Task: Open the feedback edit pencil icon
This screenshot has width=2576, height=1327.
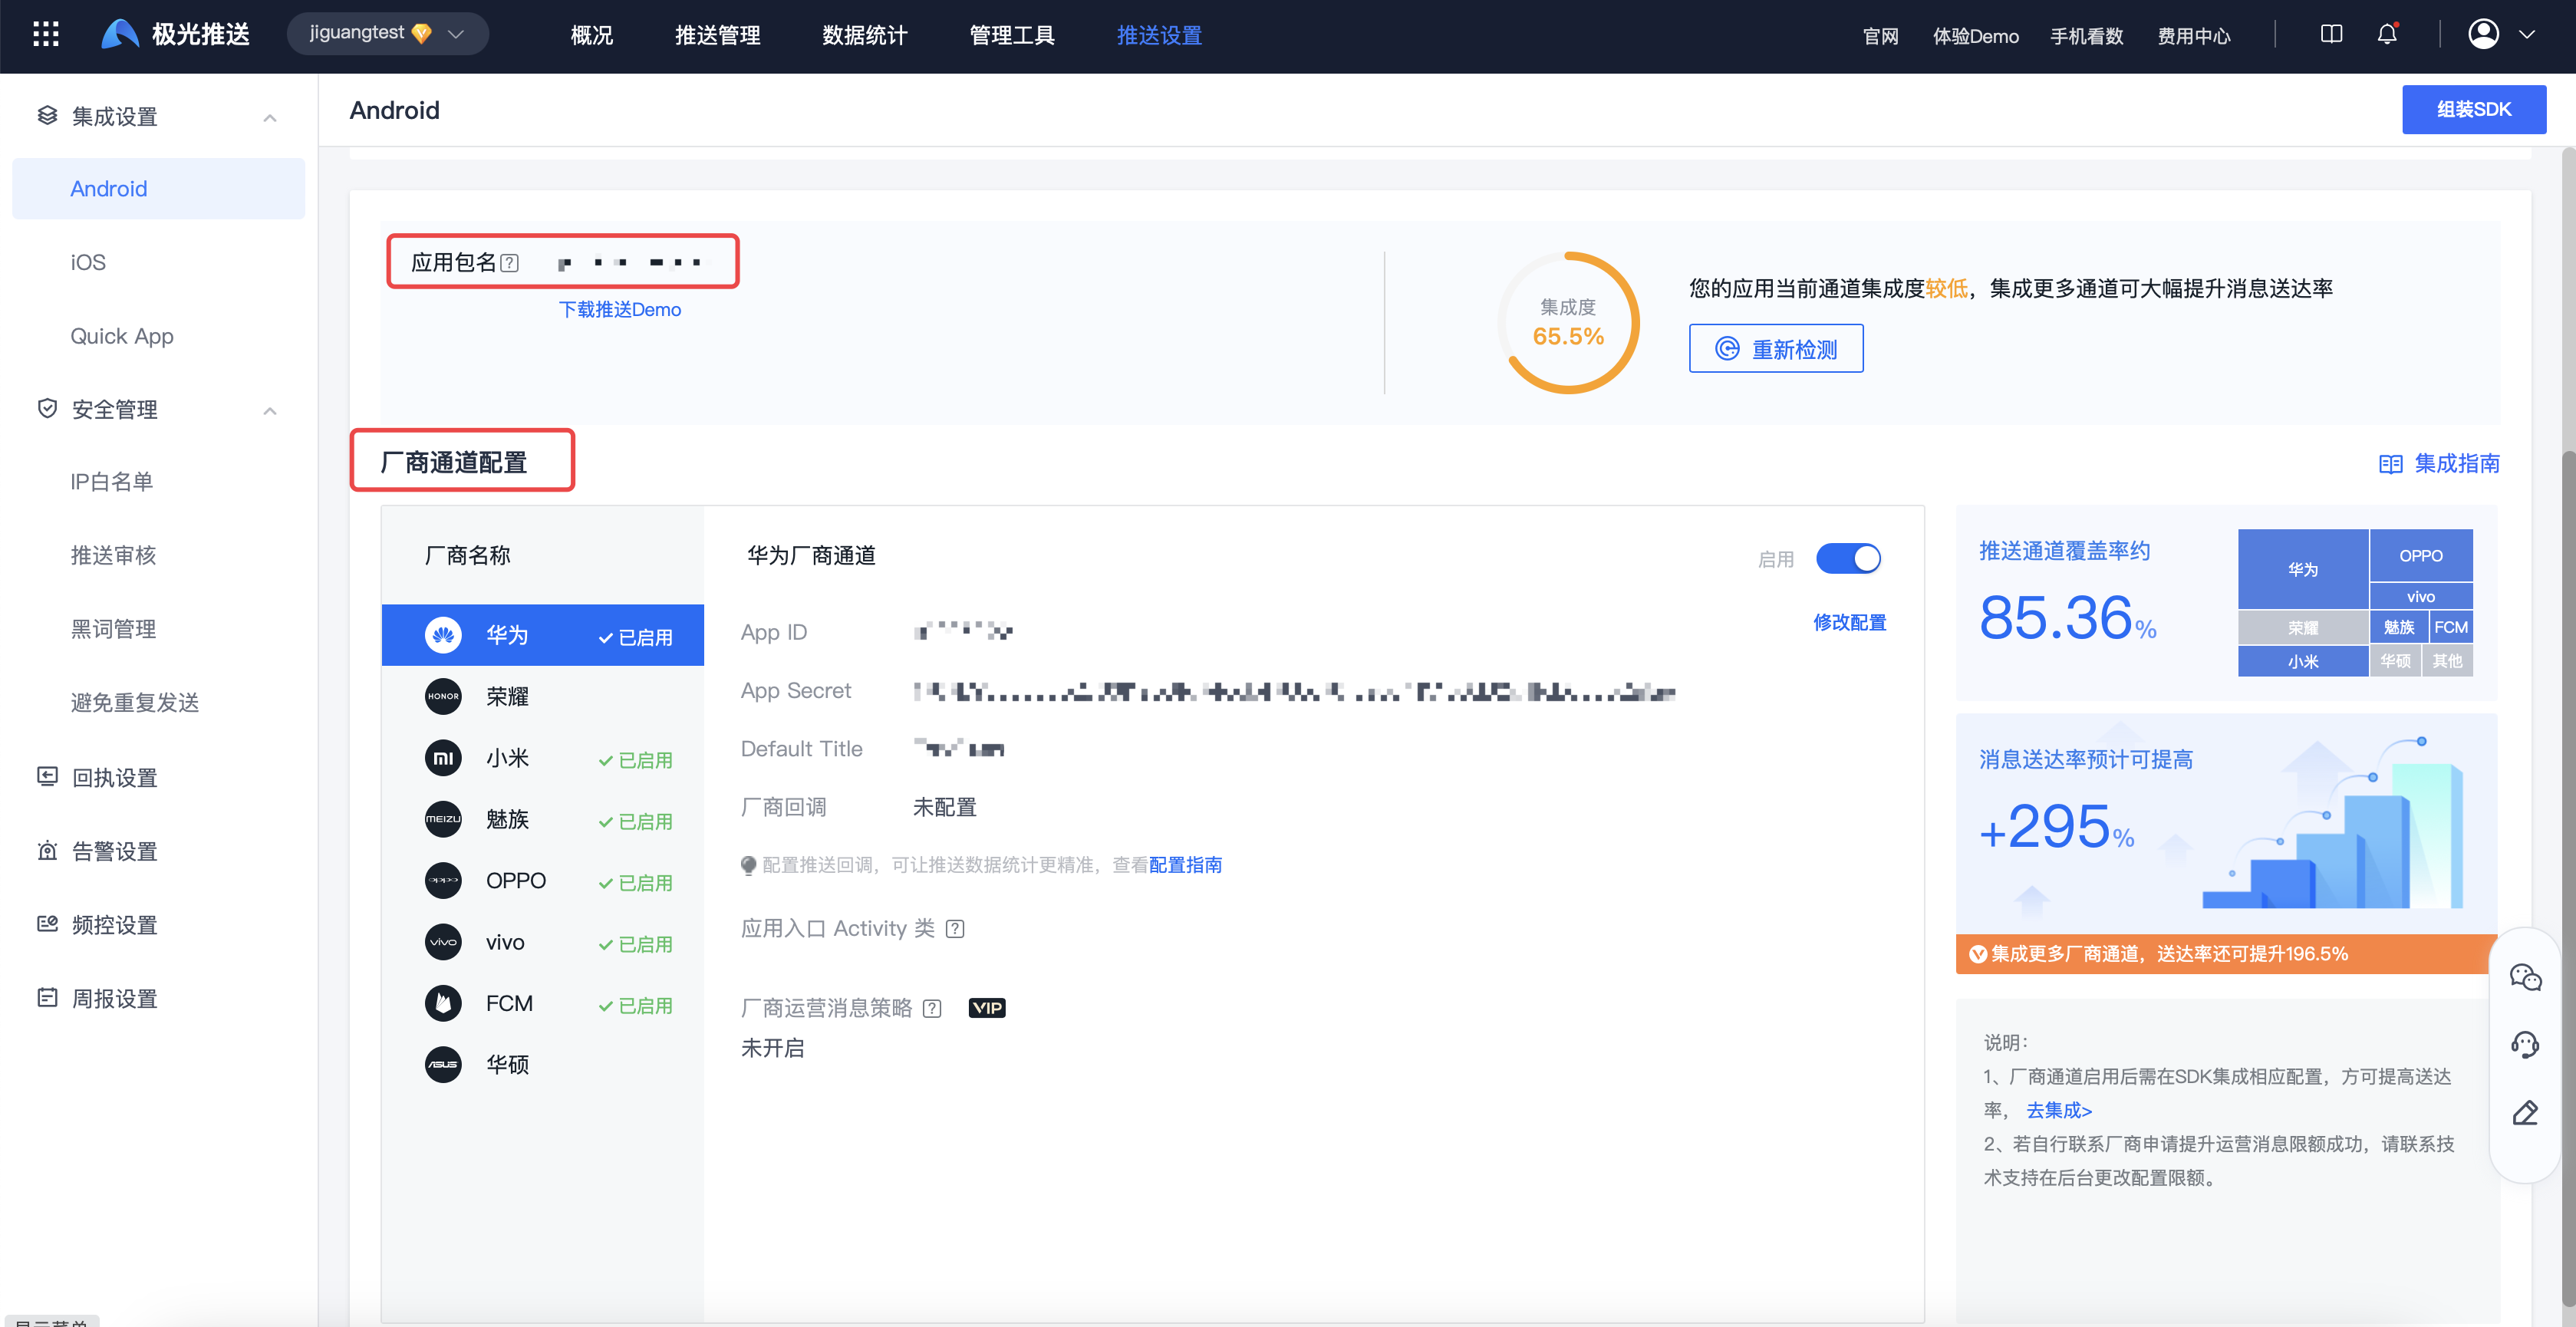Action: (2525, 1113)
